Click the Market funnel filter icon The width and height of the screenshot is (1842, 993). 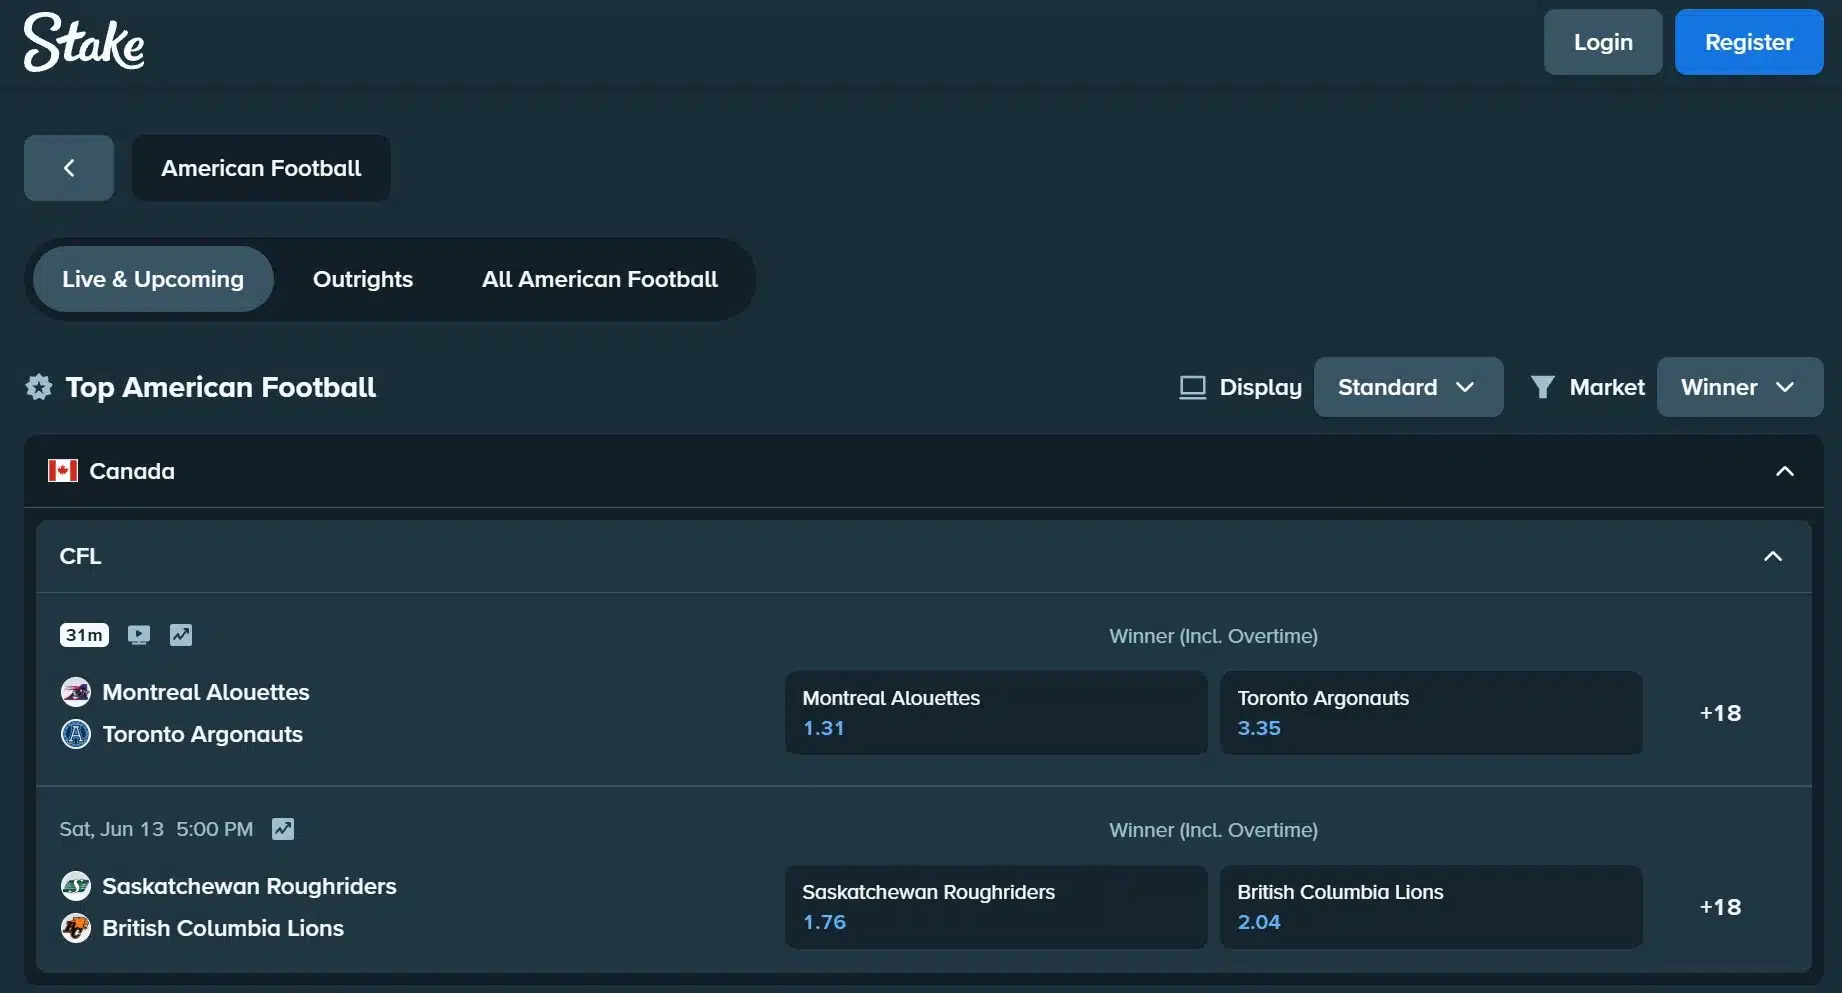[1542, 387]
